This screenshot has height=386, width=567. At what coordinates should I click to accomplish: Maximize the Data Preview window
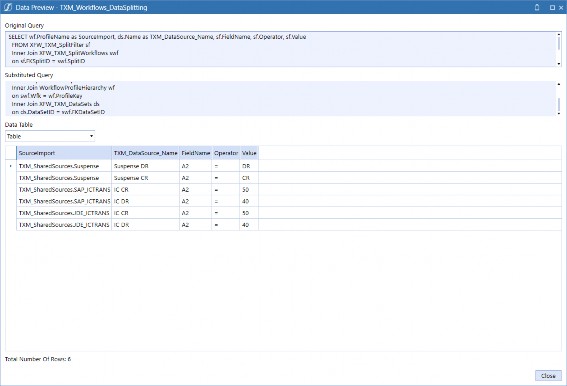(552, 8)
